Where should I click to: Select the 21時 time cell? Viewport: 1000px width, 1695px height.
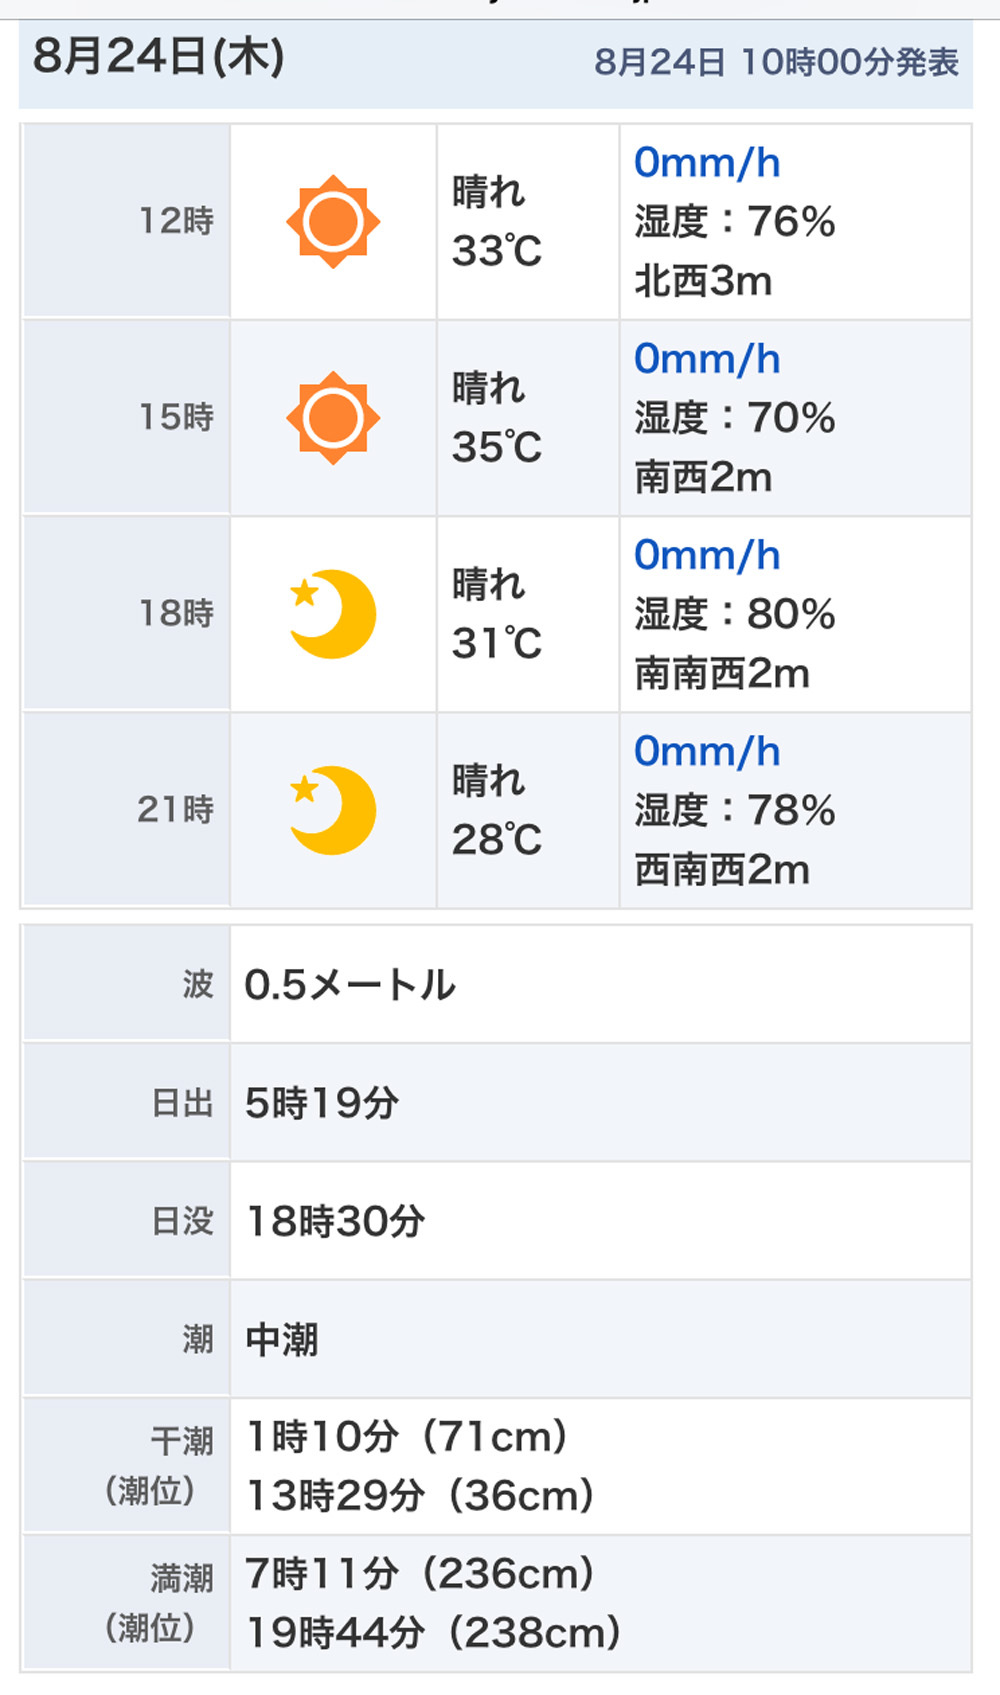tap(126, 809)
